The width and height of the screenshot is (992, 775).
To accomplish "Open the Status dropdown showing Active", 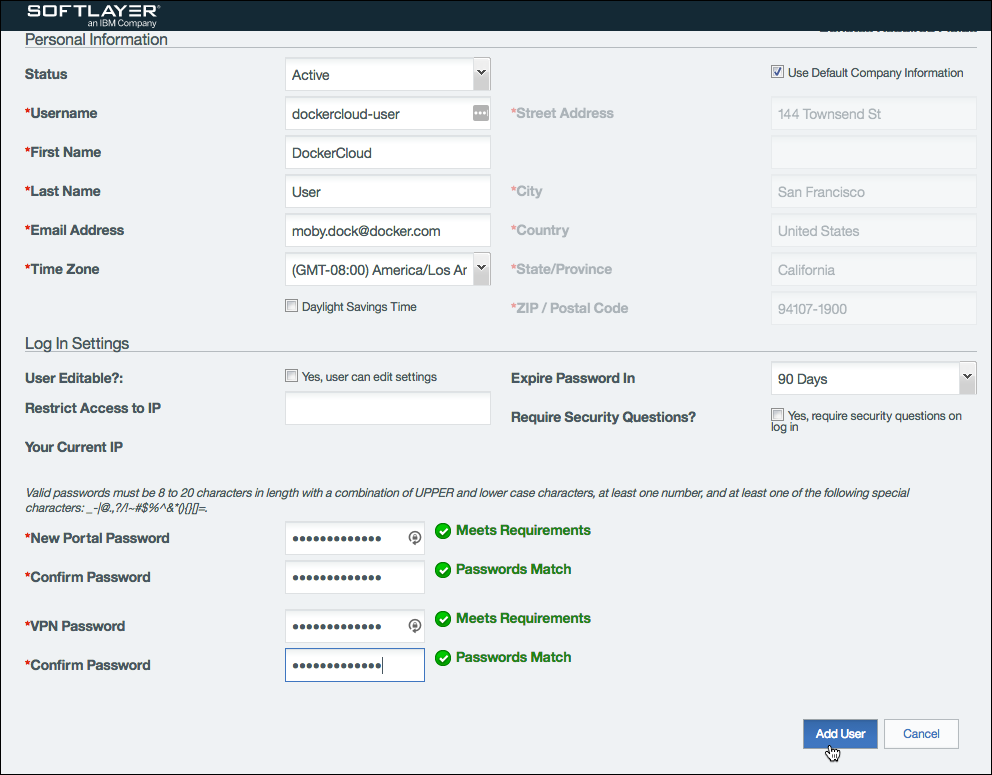I will coord(387,74).
